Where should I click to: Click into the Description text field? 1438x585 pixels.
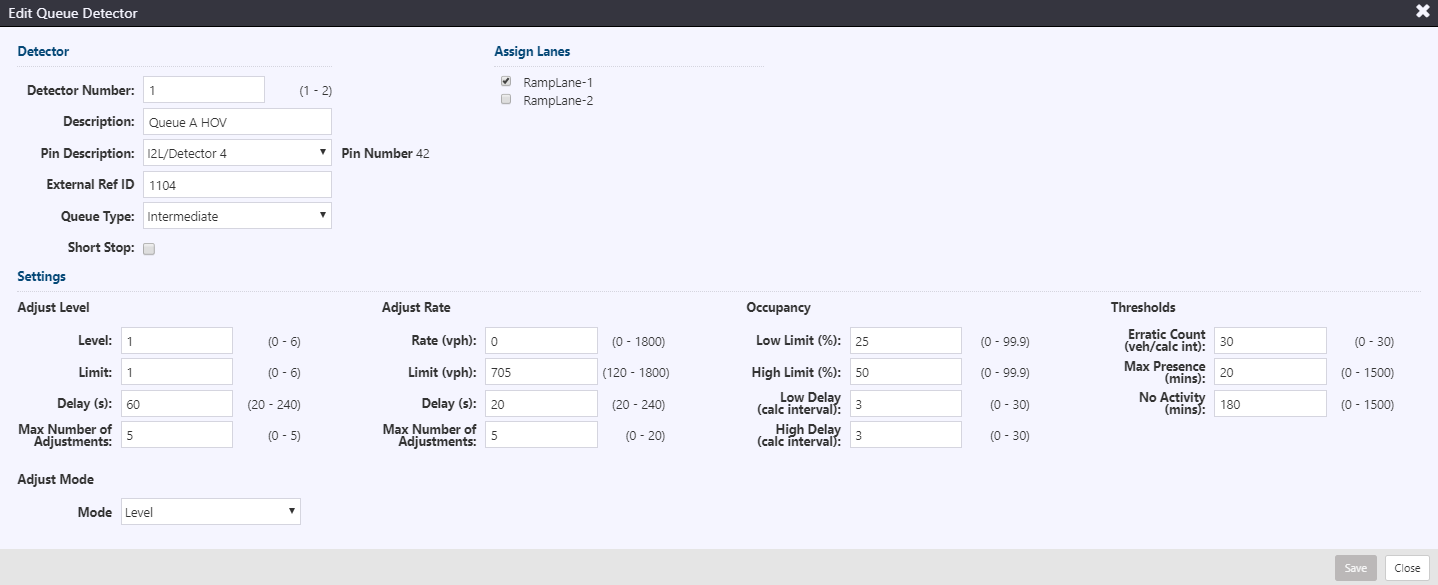coord(237,122)
